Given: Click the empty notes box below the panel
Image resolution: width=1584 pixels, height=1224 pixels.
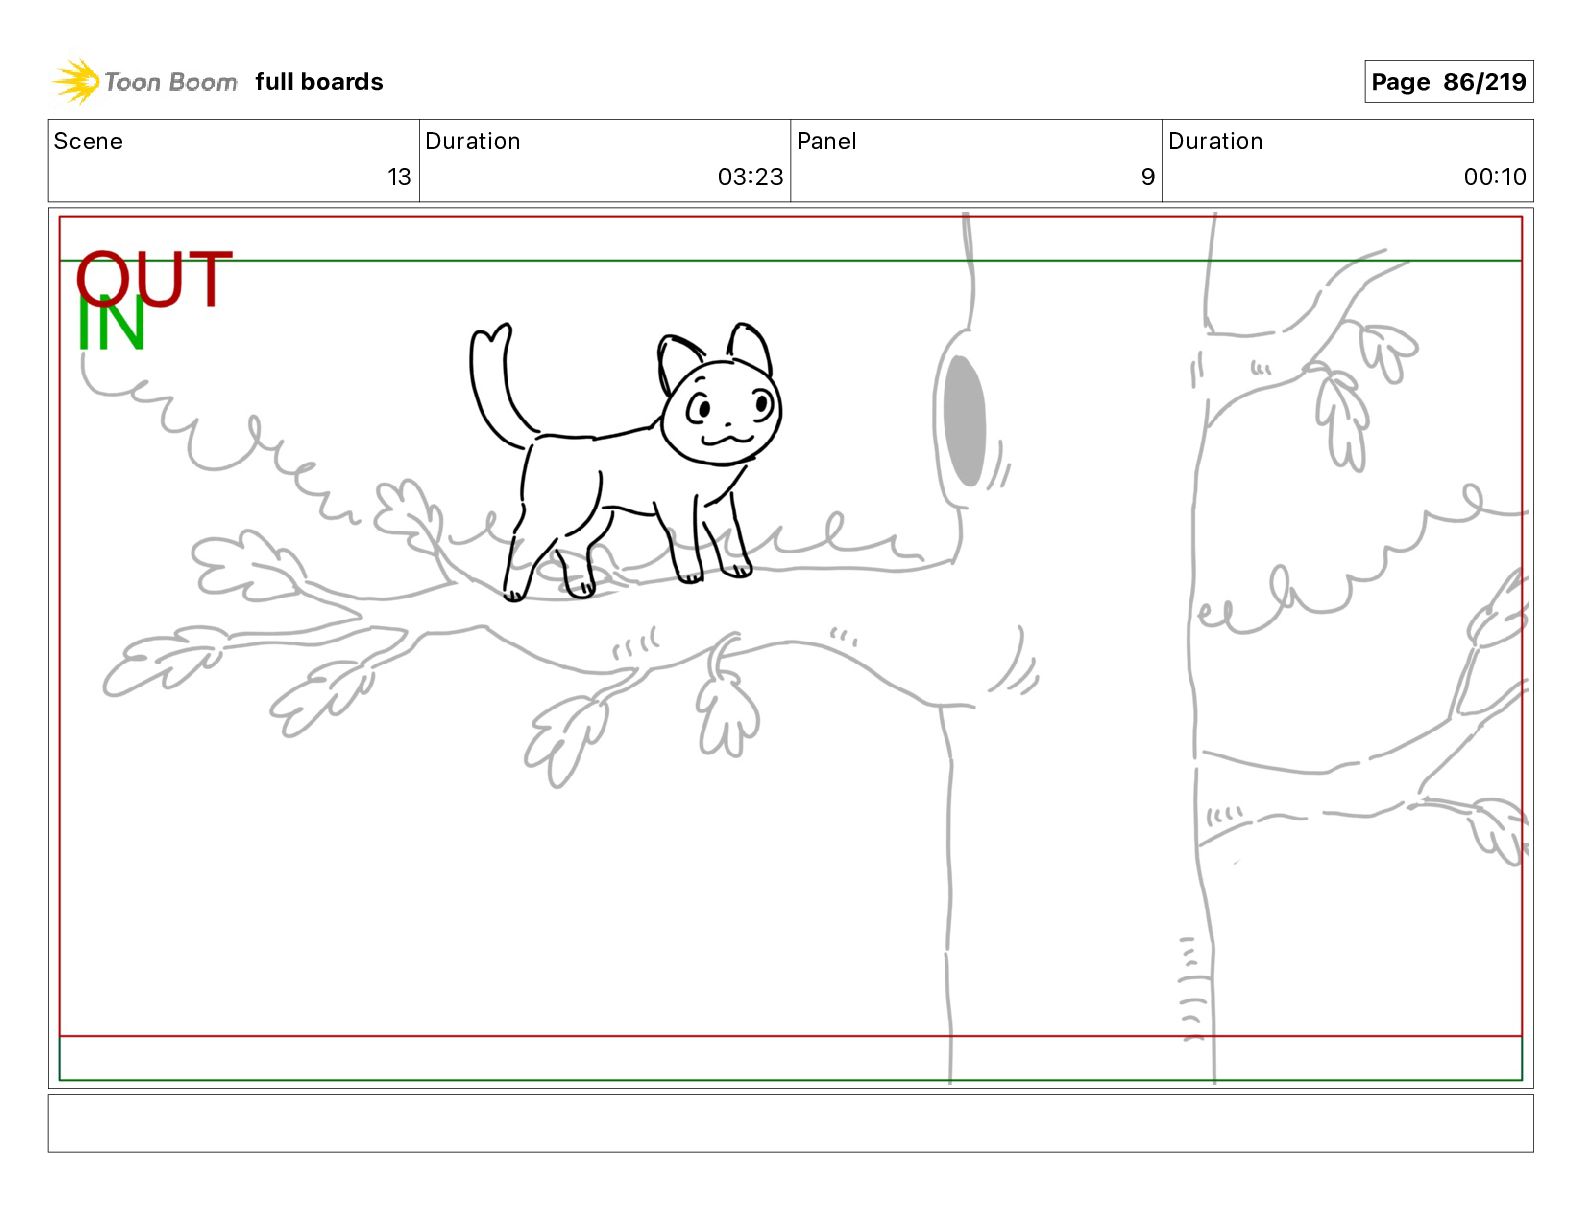Looking at the screenshot, I should (790, 1123).
